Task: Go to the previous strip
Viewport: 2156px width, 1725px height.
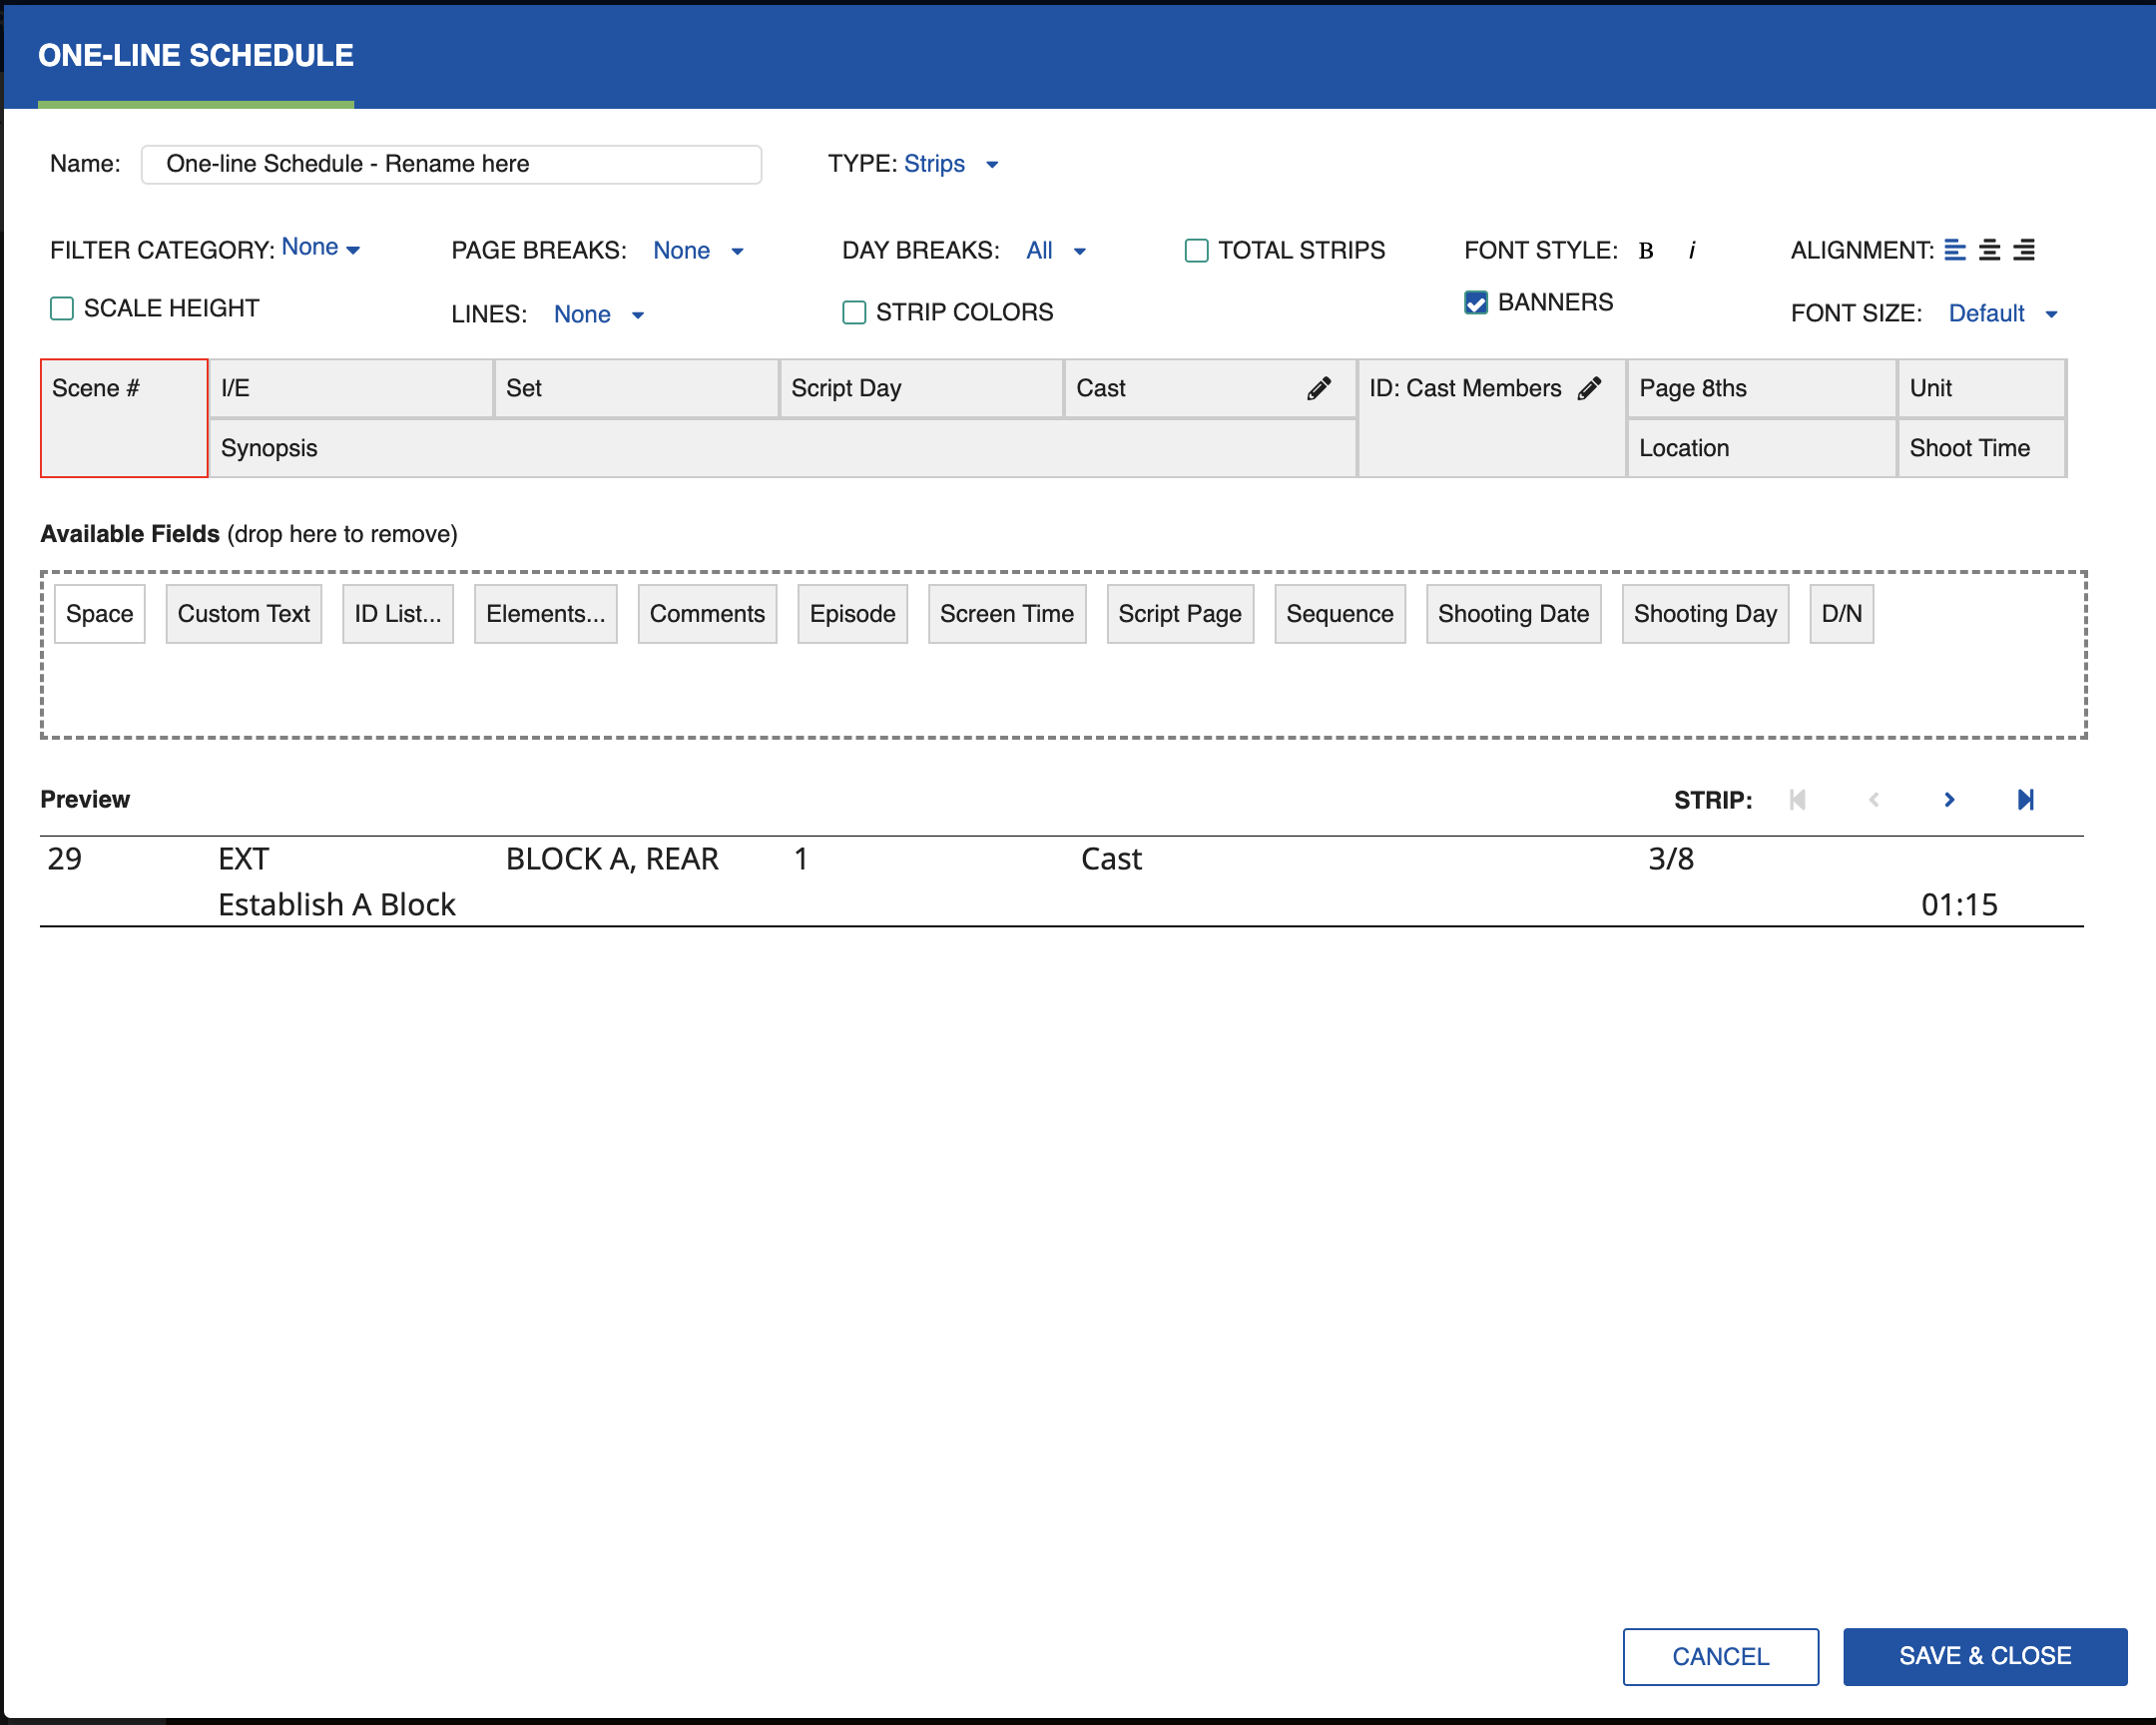Action: pyautogui.click(x=1875, y=799)
